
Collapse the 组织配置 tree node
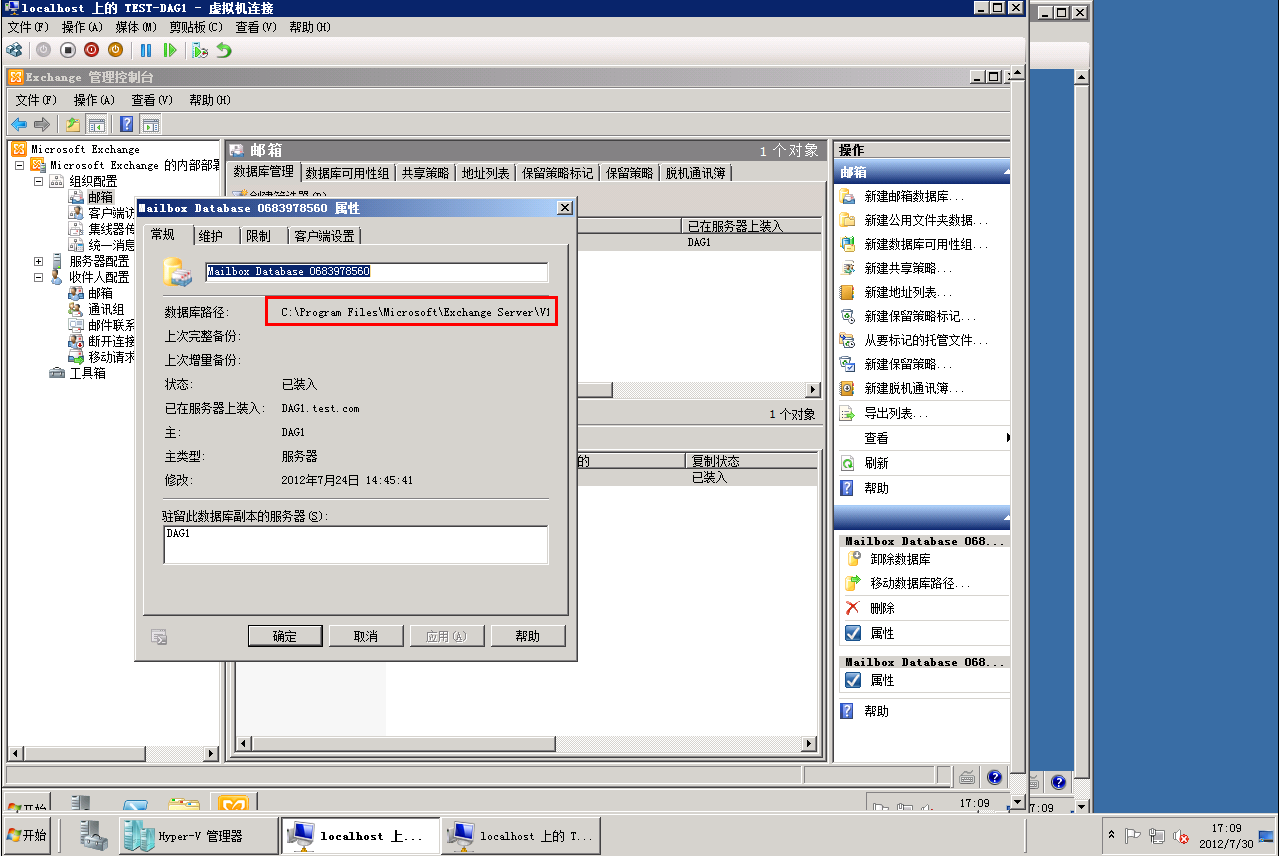tap(38, 181)
